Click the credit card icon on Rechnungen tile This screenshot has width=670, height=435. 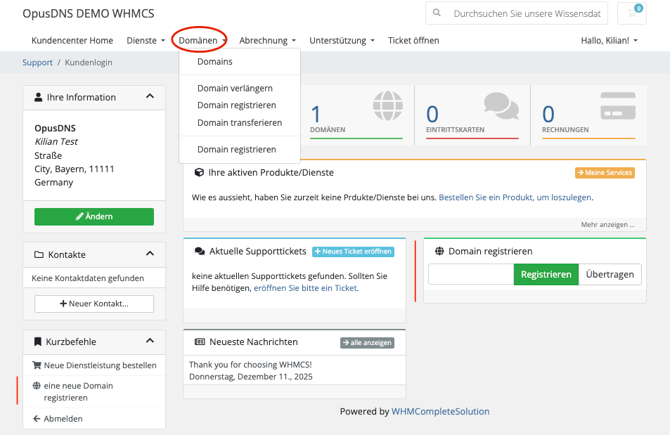[x=618, y=106]
